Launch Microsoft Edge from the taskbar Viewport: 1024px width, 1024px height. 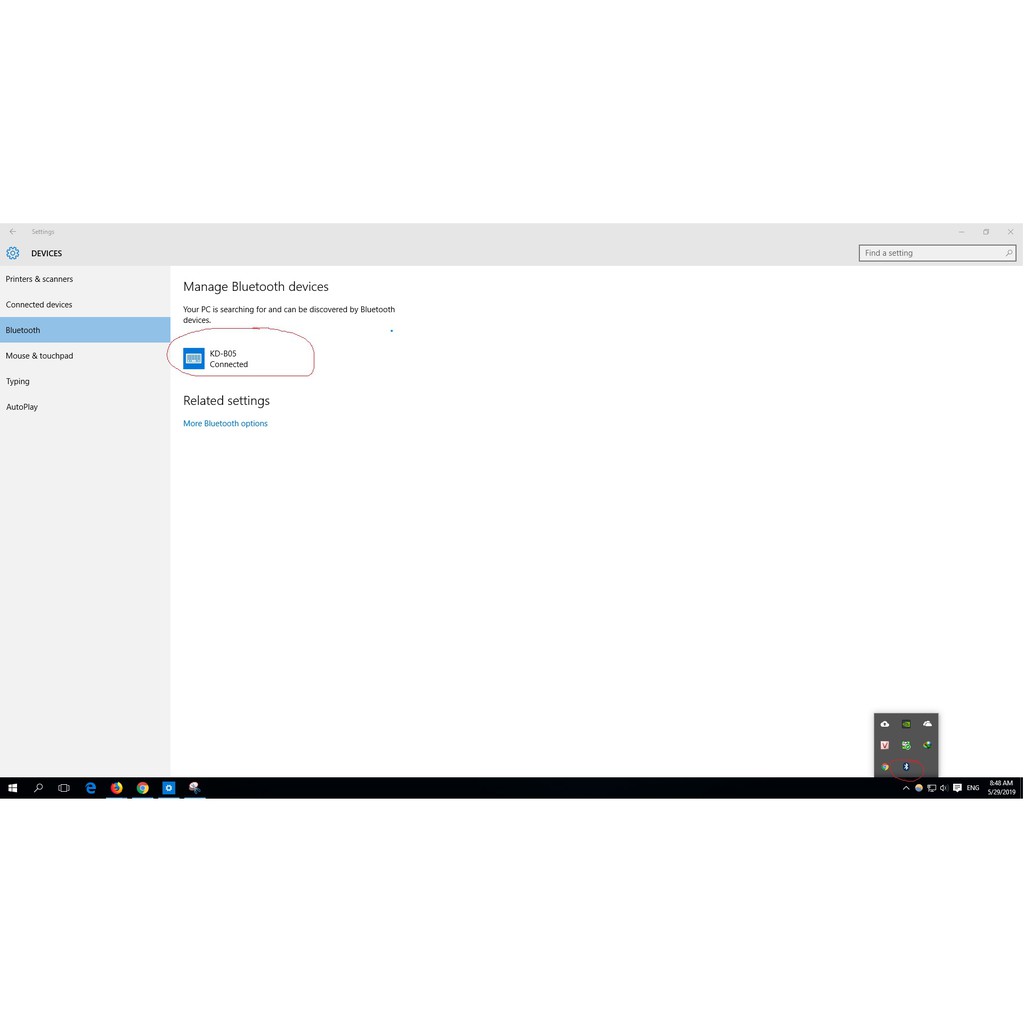point(90,788)
